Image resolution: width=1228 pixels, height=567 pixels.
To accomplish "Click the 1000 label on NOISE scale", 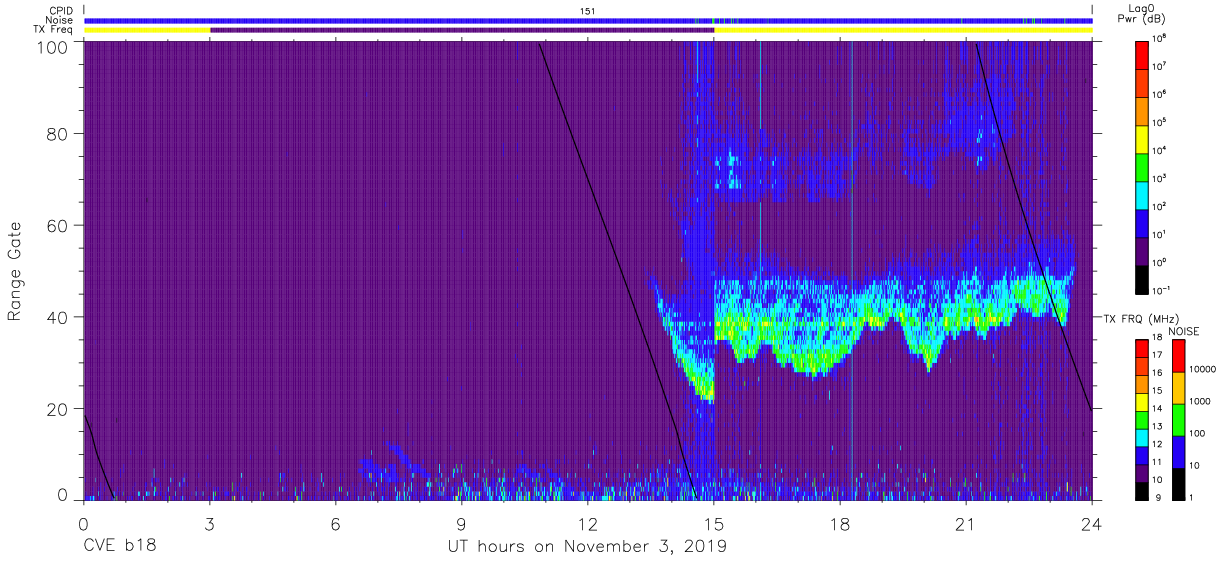I will 1202,401.
